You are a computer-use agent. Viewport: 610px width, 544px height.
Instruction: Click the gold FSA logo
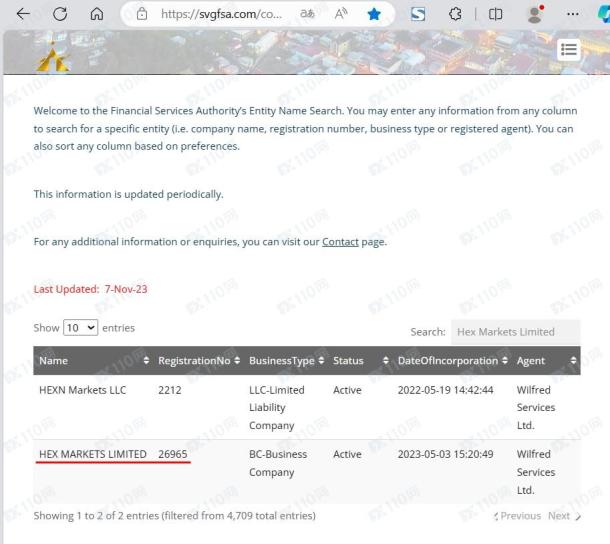(x=53, y=56)
